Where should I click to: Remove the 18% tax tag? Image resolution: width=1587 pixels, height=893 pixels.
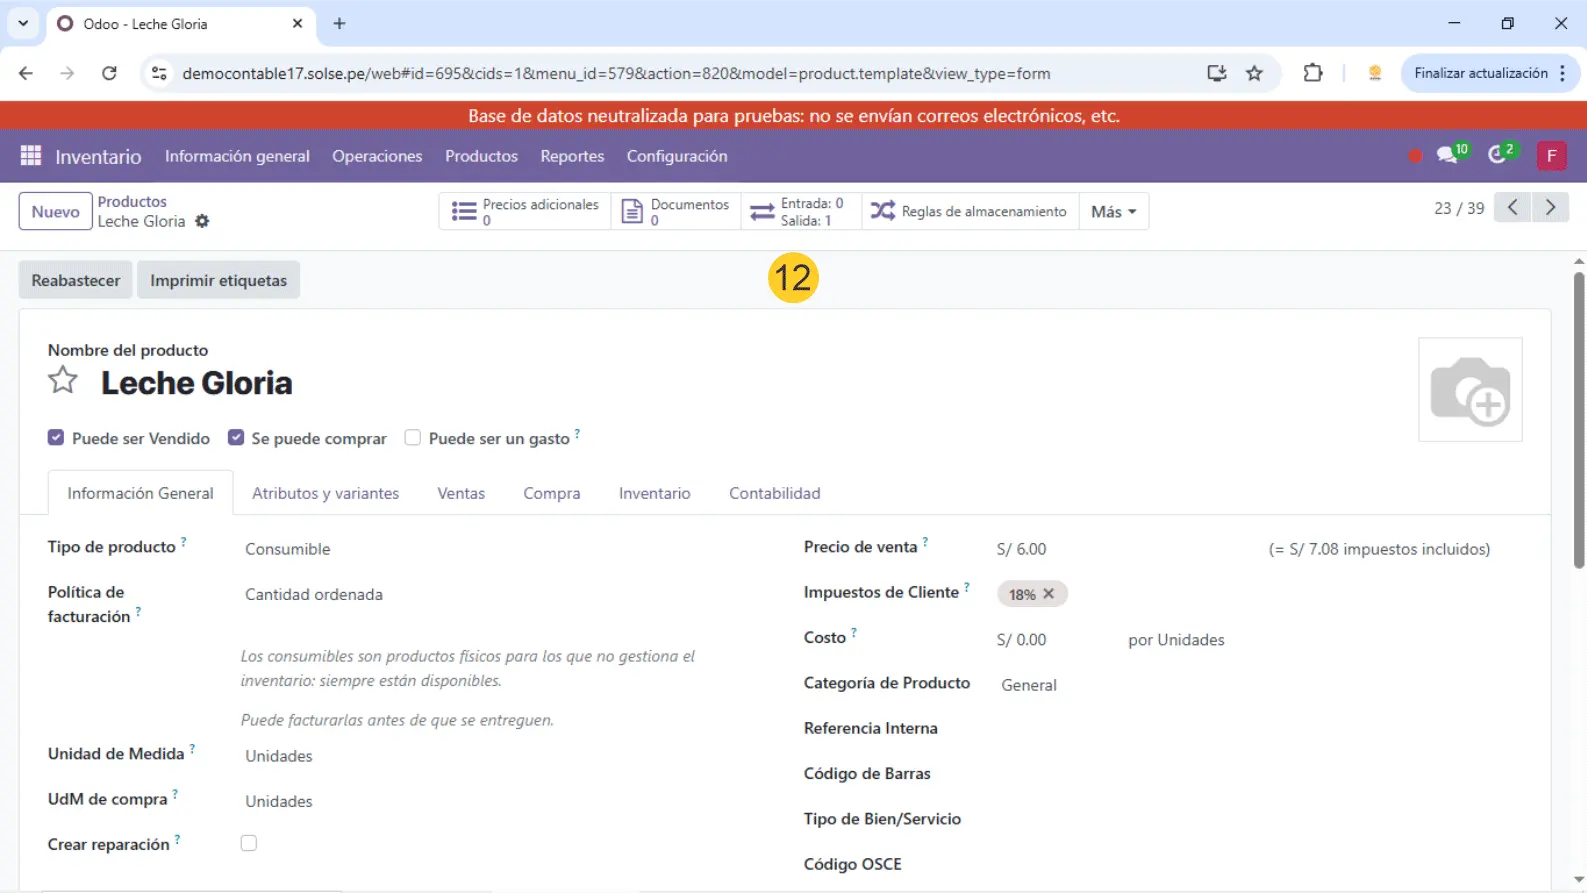click(x=1048, y=594)
